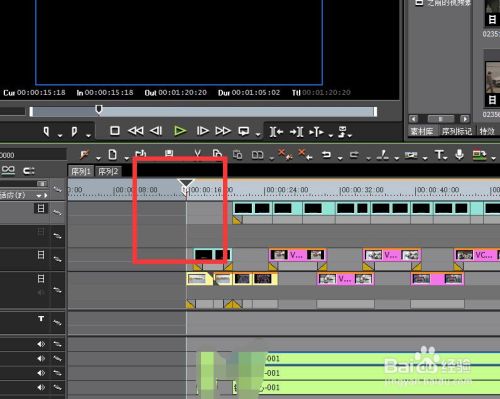Click the Ripple Delete red X icon
Image resolution: width=500 pixels, height=399 pixels.
285,154
